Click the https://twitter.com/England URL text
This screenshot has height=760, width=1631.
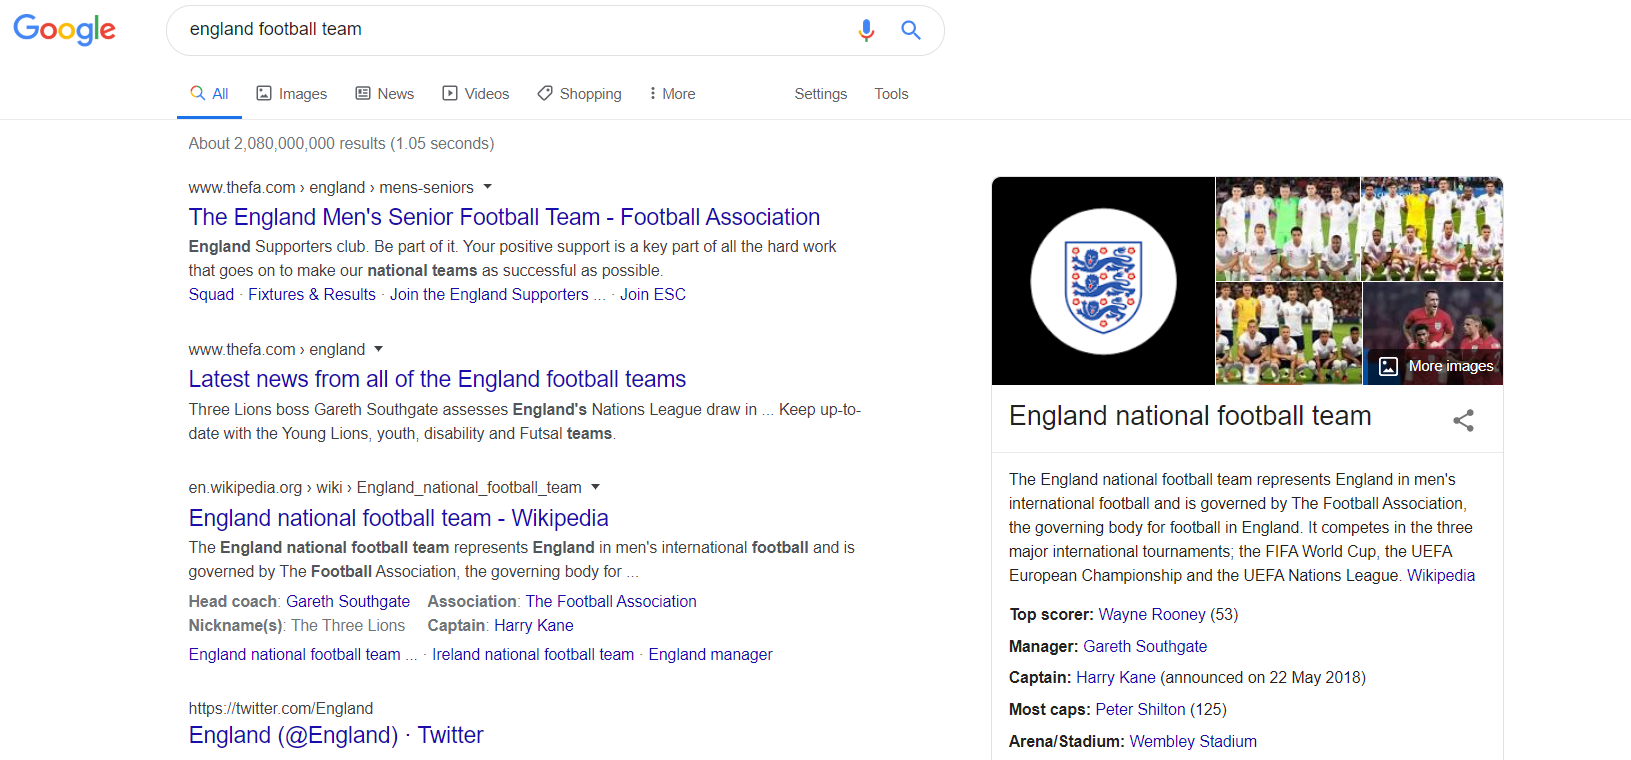[x=281, y=708]
